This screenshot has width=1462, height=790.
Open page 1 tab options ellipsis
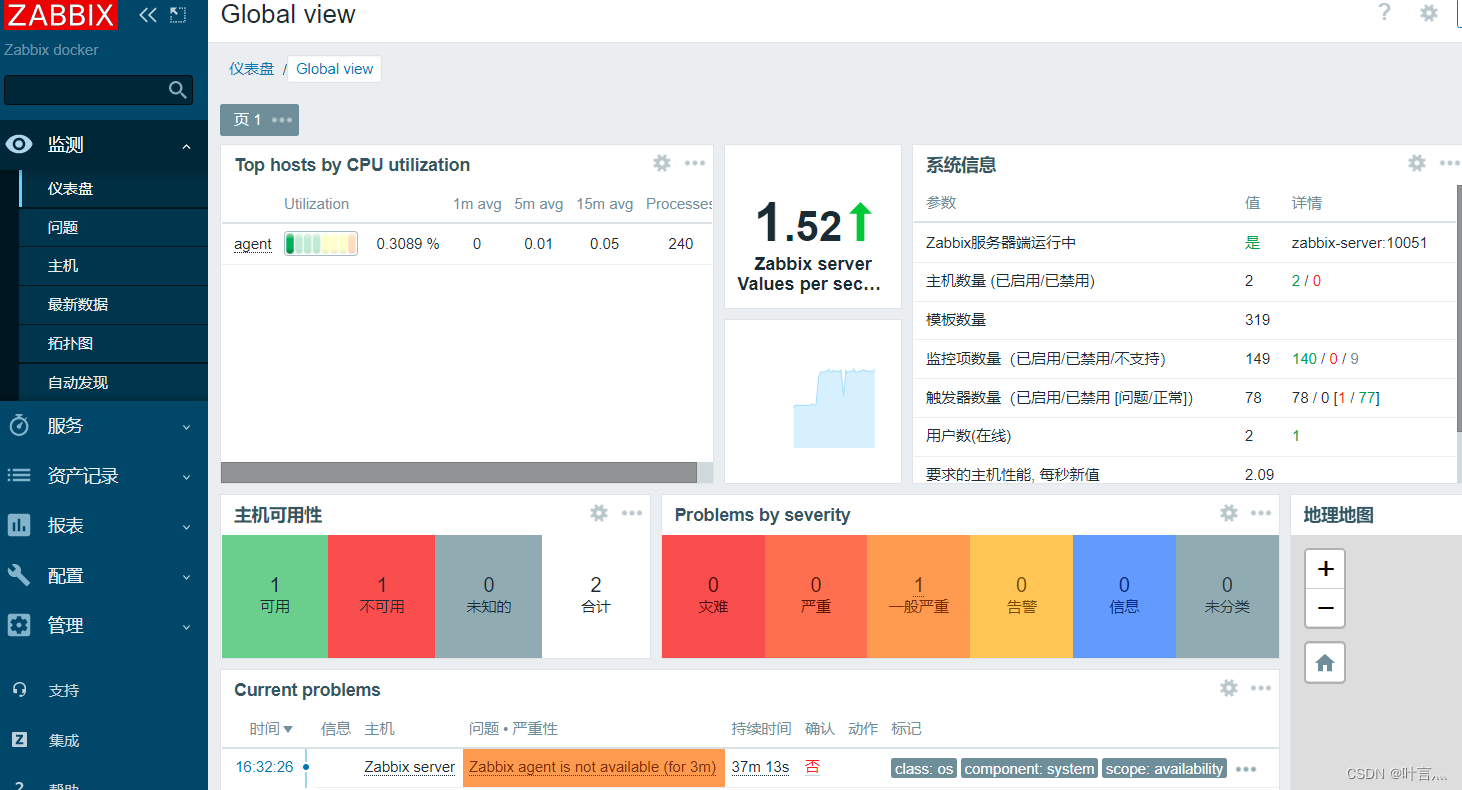click(x=282, y=120)
